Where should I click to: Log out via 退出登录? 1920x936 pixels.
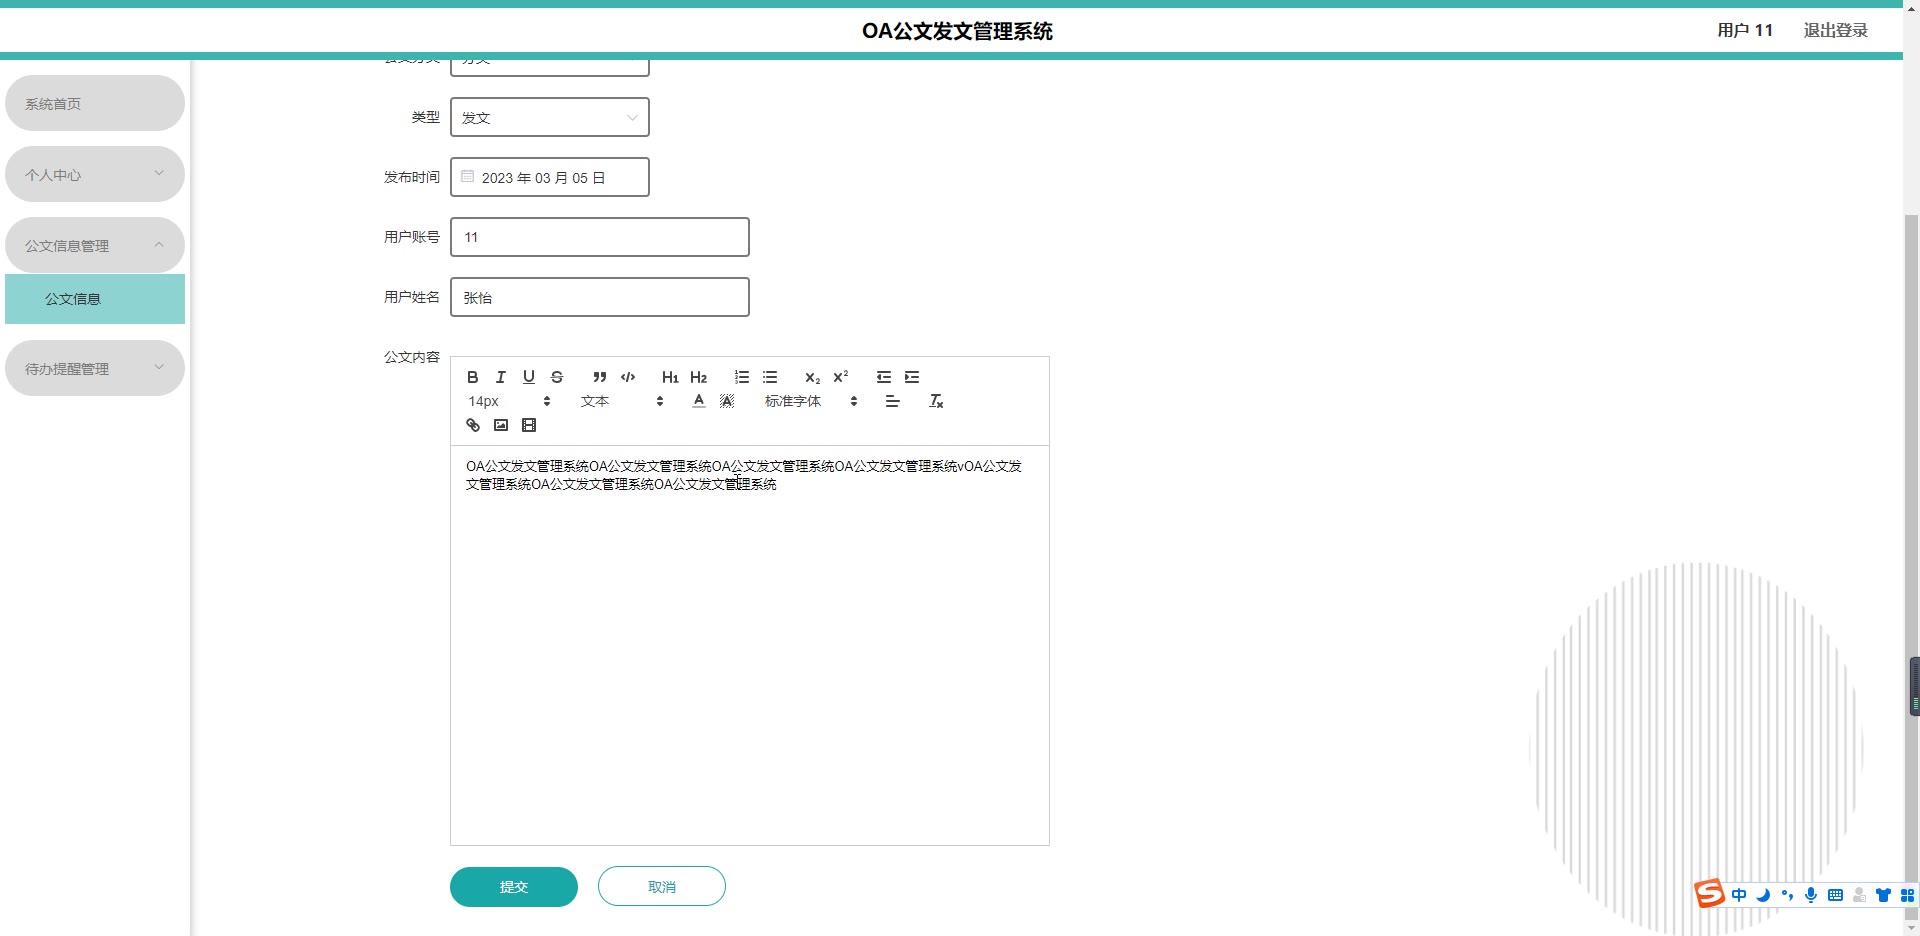pyautogui.click(x=1836, y=30)
